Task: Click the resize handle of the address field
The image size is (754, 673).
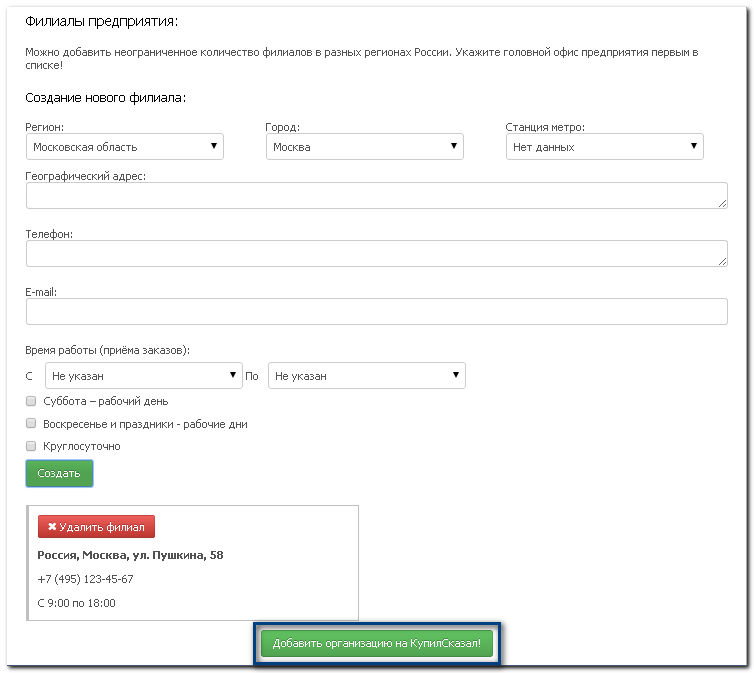Action: 722,203
